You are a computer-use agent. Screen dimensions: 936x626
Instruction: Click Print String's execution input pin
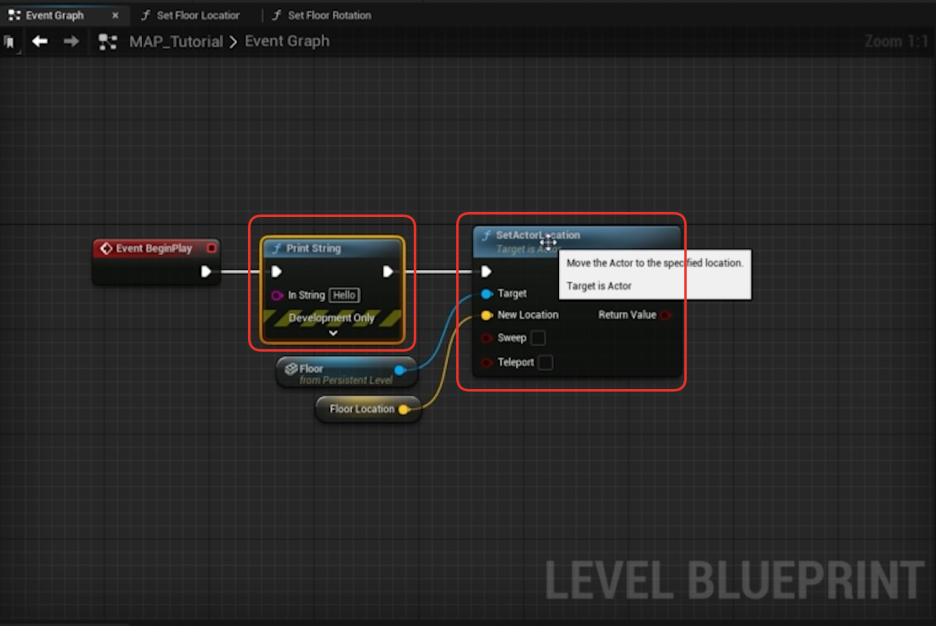(276, 272)
